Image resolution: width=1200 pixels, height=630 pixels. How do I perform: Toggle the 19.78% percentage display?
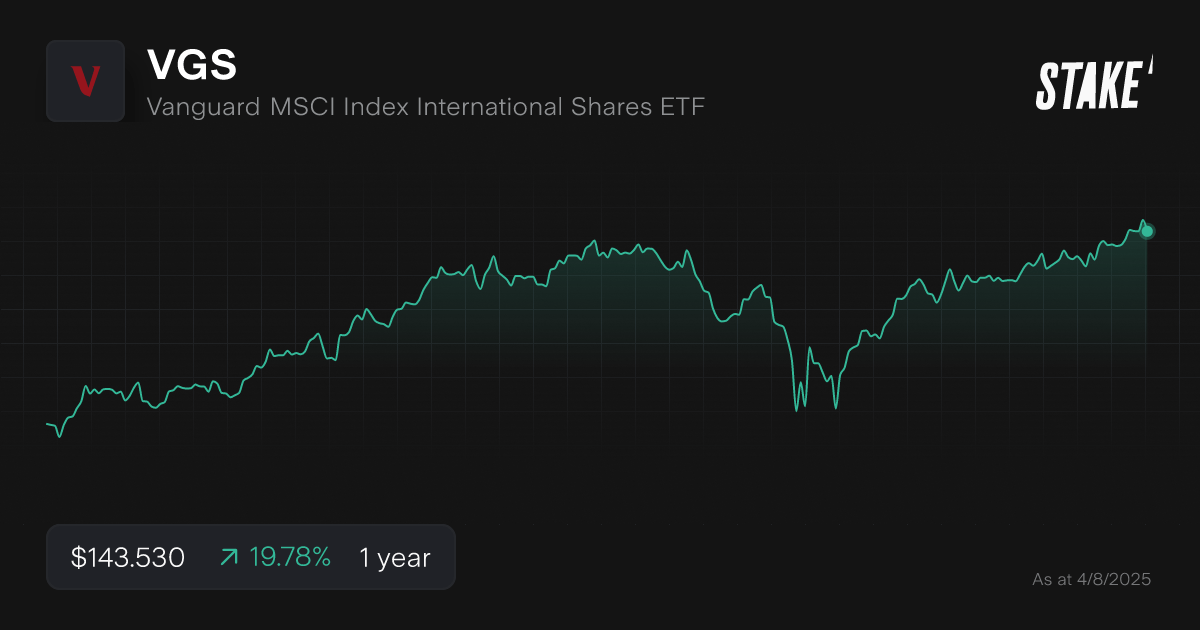(x=290, y=557)
